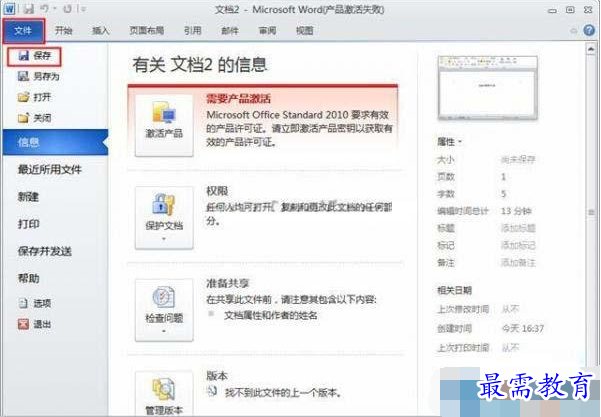Viewport: 601px width, 417px height.
Task: Open the 文件 tab
Action: [x=23, y=31]
